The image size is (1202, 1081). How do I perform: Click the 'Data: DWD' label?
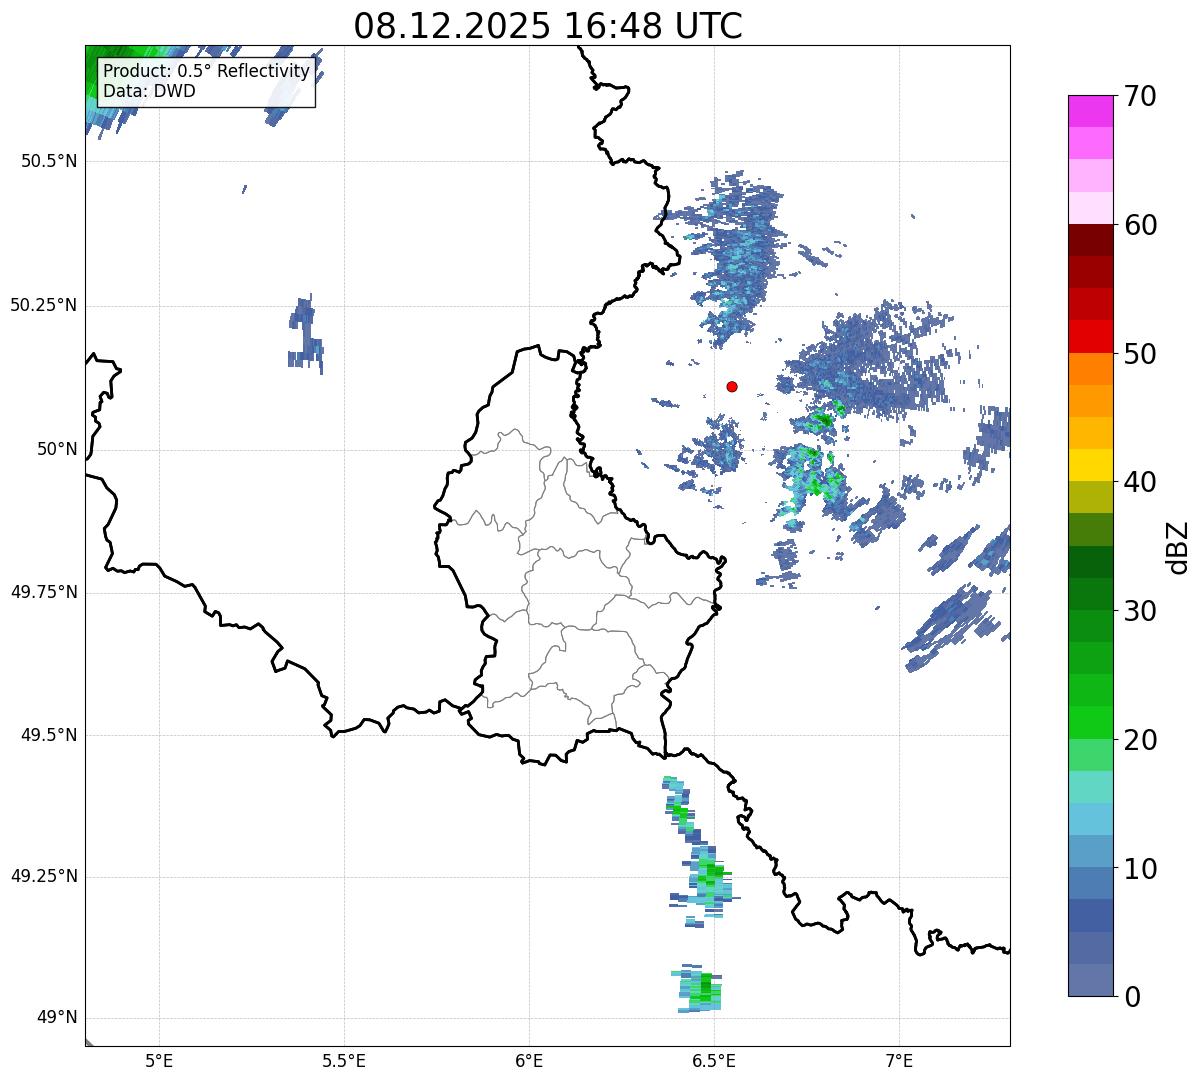pyautogui.click(x=150, y=91)
